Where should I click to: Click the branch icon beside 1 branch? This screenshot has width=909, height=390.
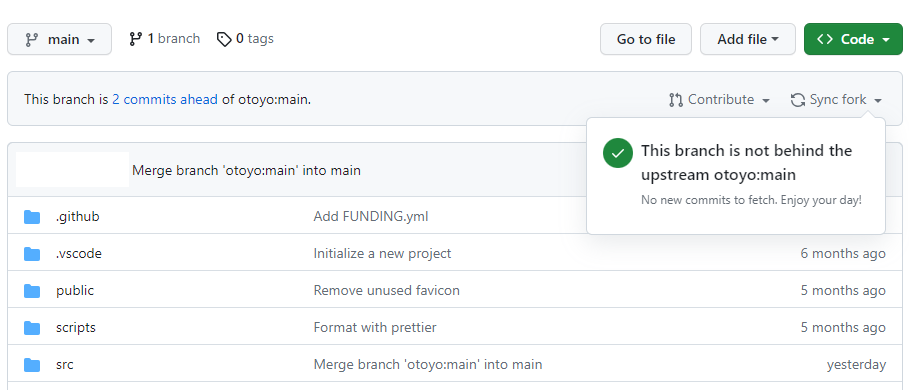pyautogui.click(x=136, y=39)
